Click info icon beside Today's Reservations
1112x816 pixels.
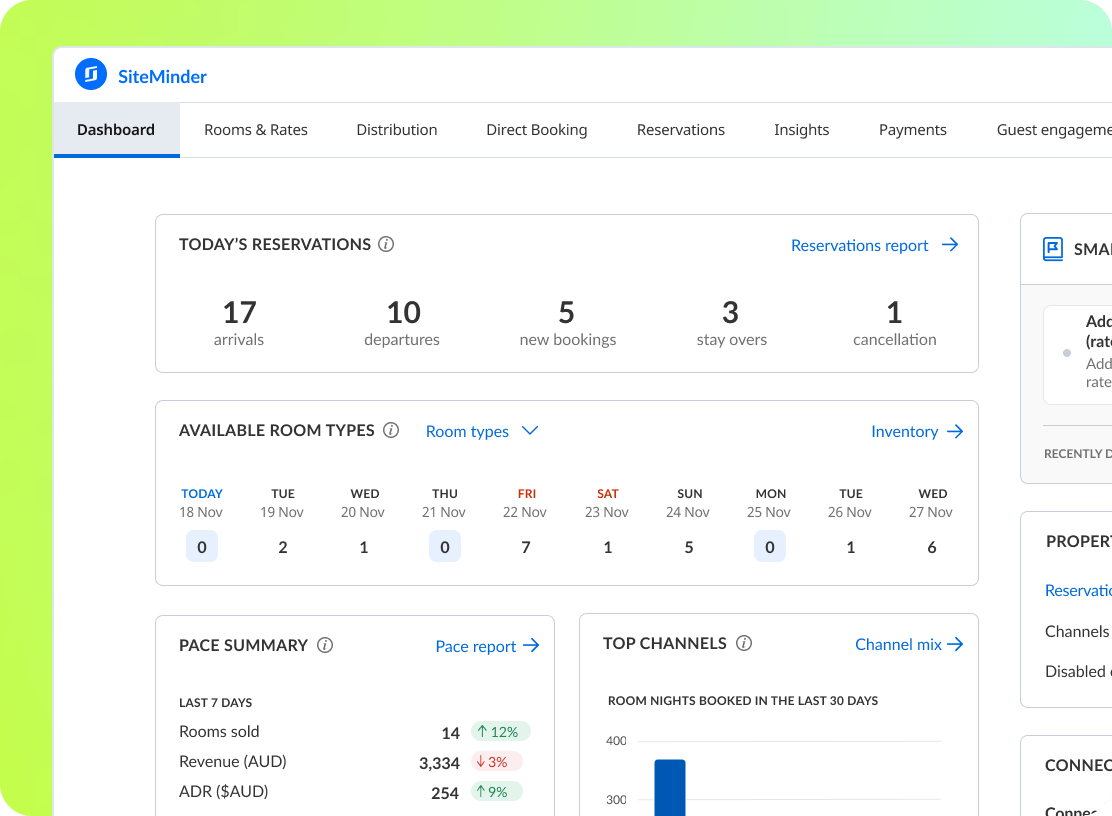tap(386, 245)
